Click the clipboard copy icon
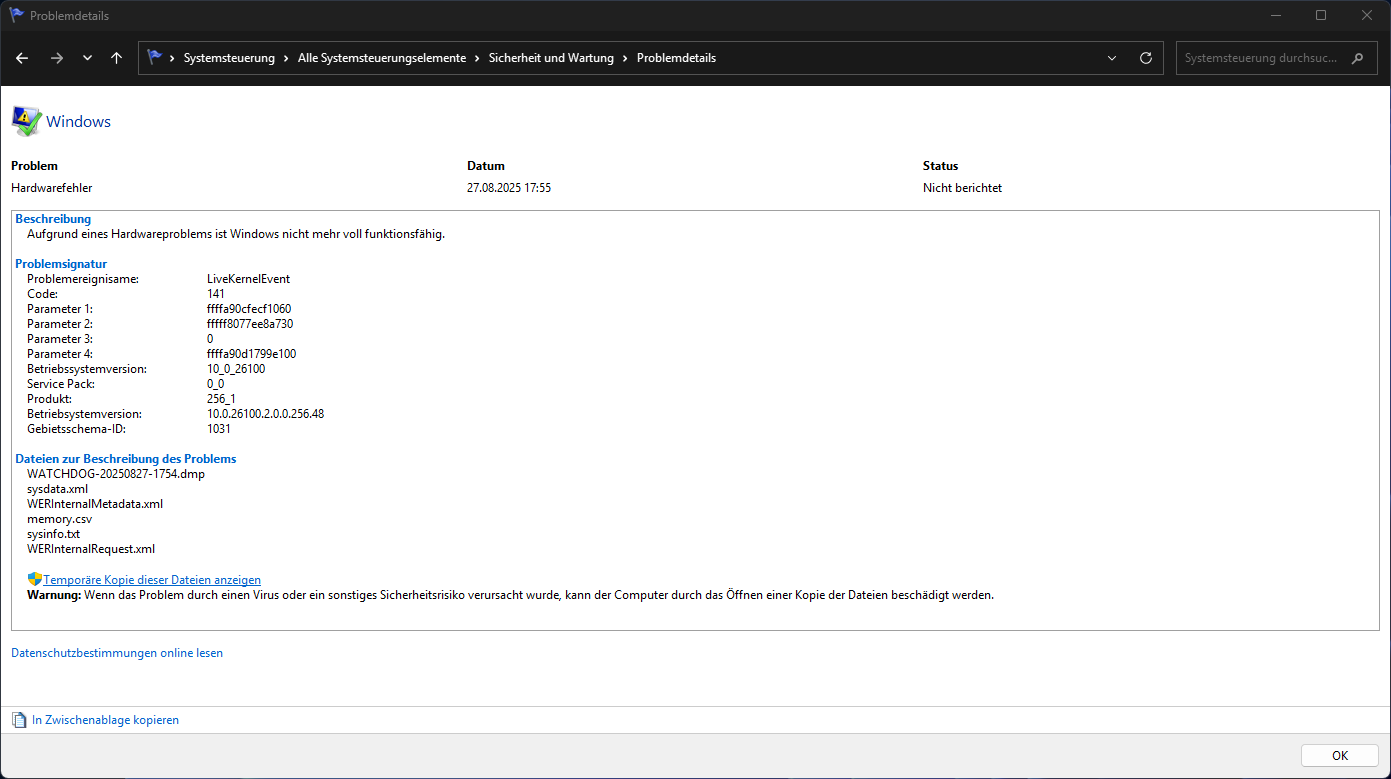 [x=19, y=720]
